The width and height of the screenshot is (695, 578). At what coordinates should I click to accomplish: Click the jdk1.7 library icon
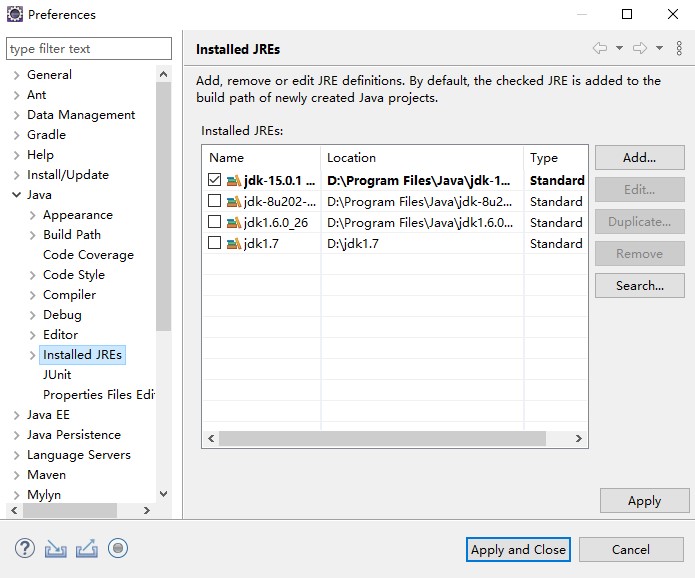tap(234, 243)
